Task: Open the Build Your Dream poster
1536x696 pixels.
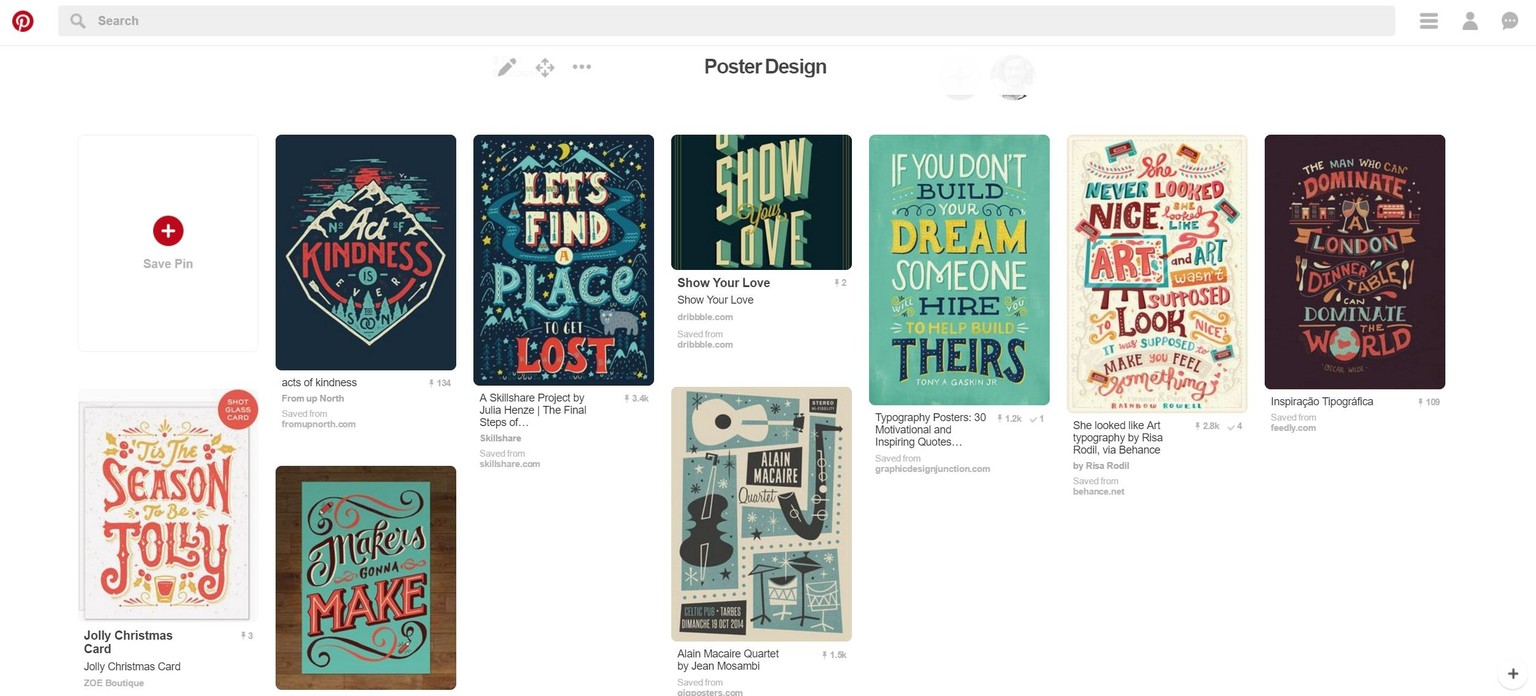Action: 959,270
